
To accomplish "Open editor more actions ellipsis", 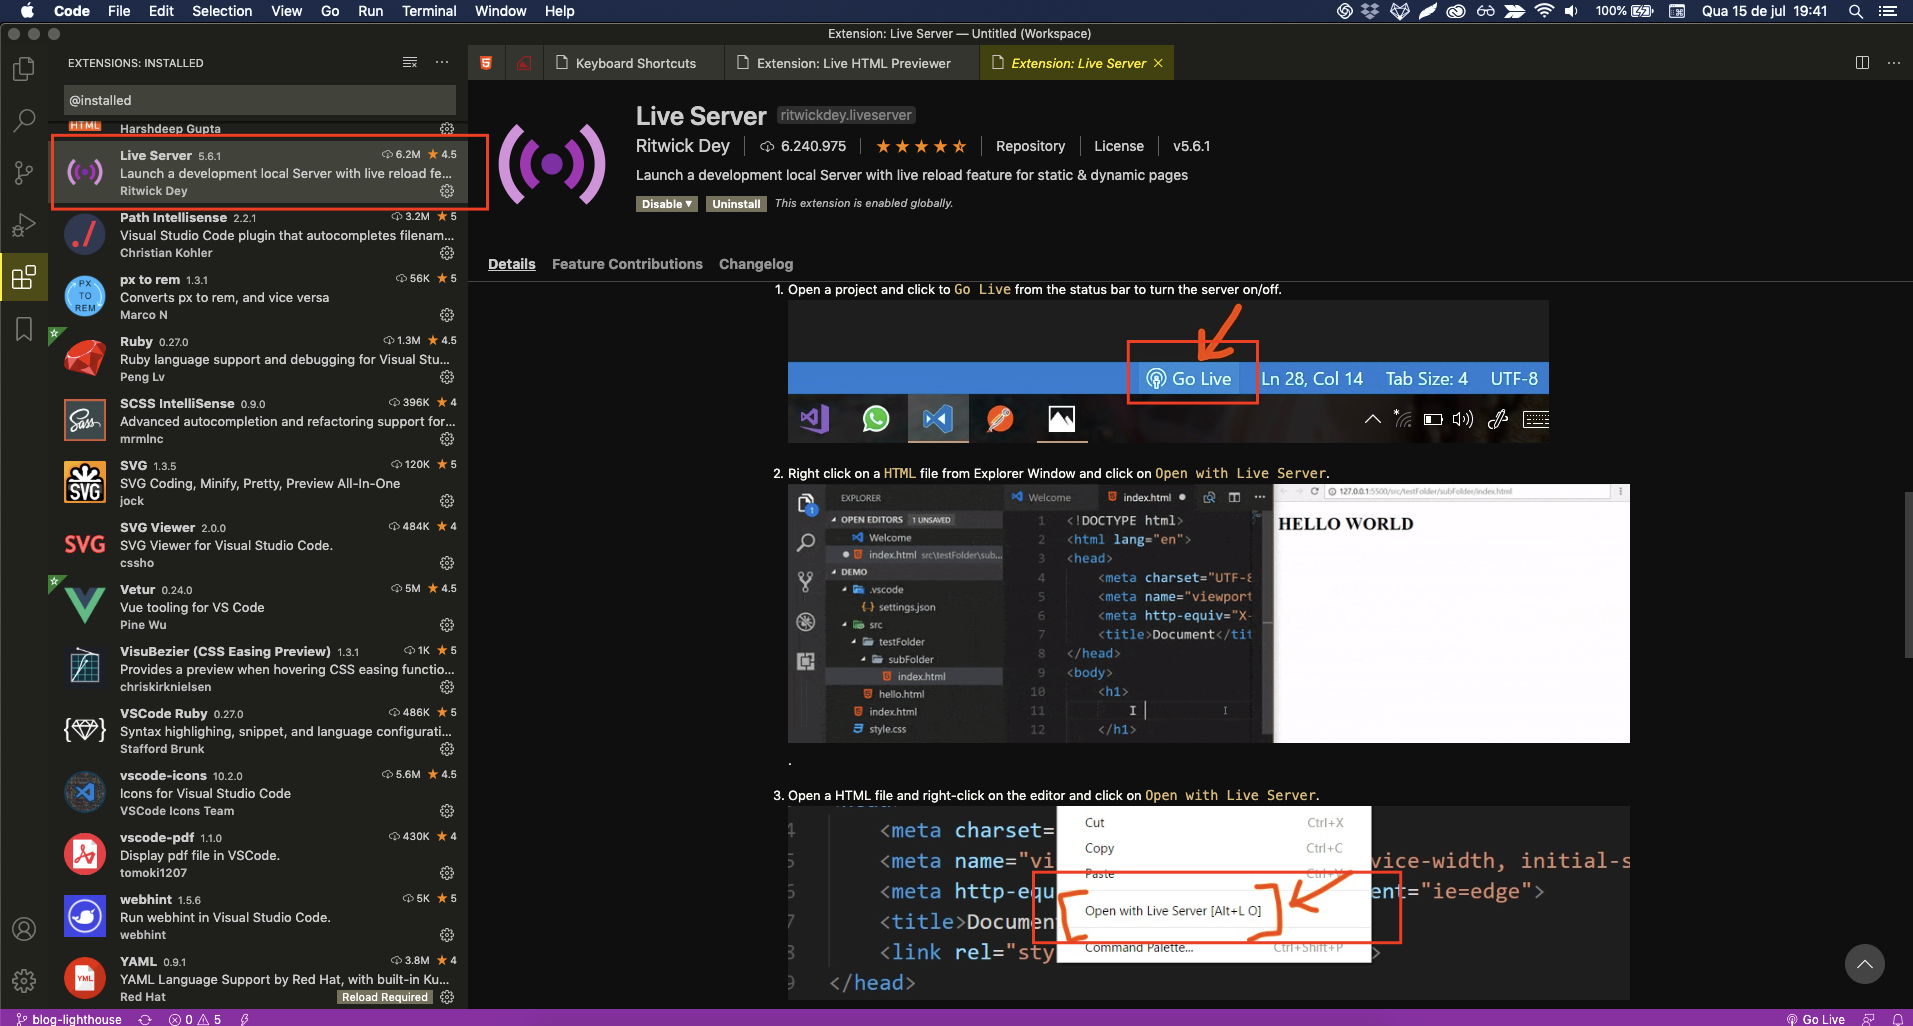I will click(x=1894, y=62).
